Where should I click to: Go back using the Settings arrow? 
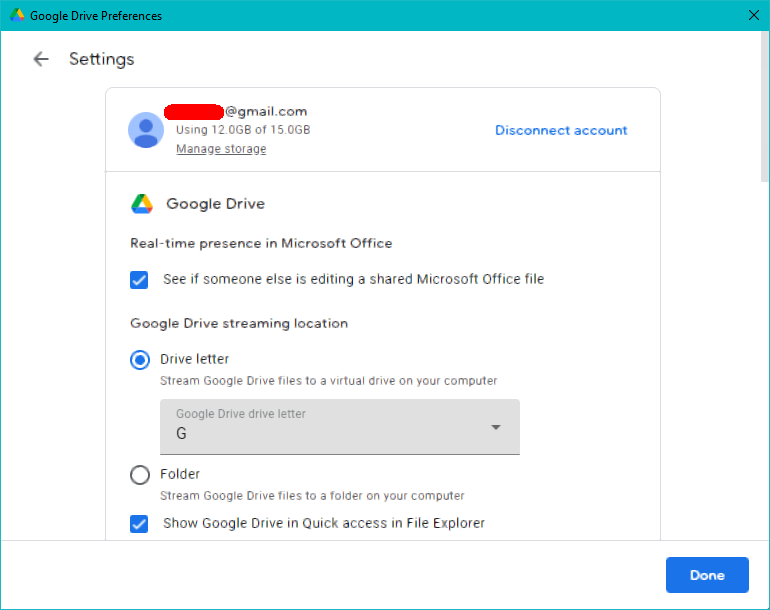tap(41, 59)
